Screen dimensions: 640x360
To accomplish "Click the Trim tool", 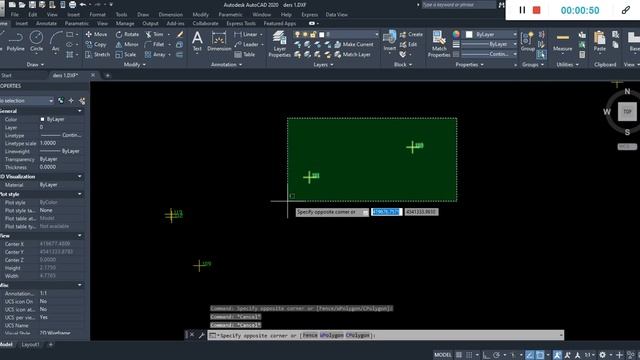I will (154, 34).
